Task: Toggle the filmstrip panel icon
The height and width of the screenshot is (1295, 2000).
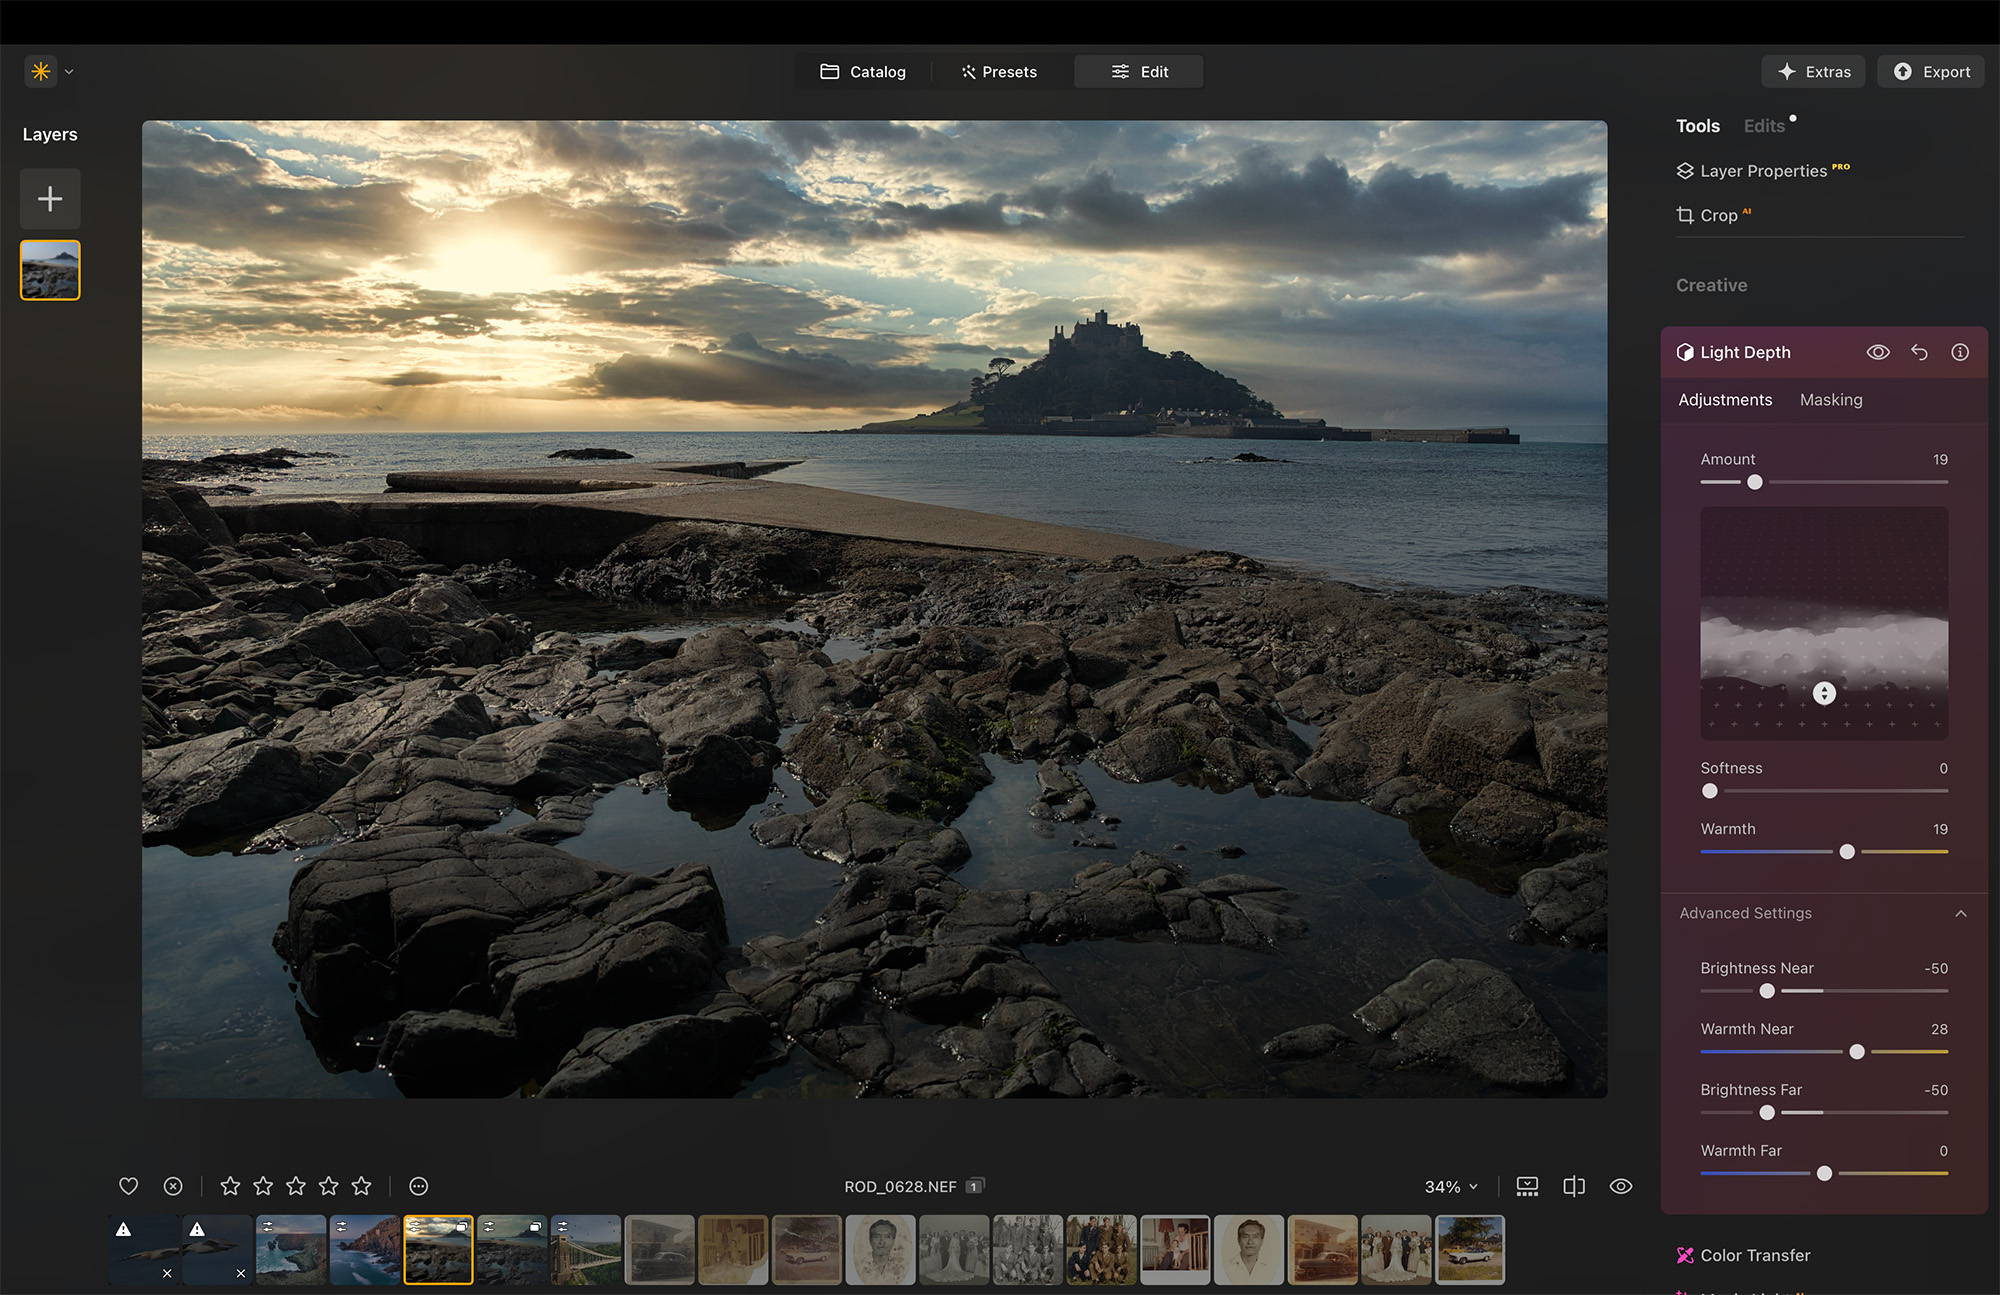Action: tap(1526, 1186)
